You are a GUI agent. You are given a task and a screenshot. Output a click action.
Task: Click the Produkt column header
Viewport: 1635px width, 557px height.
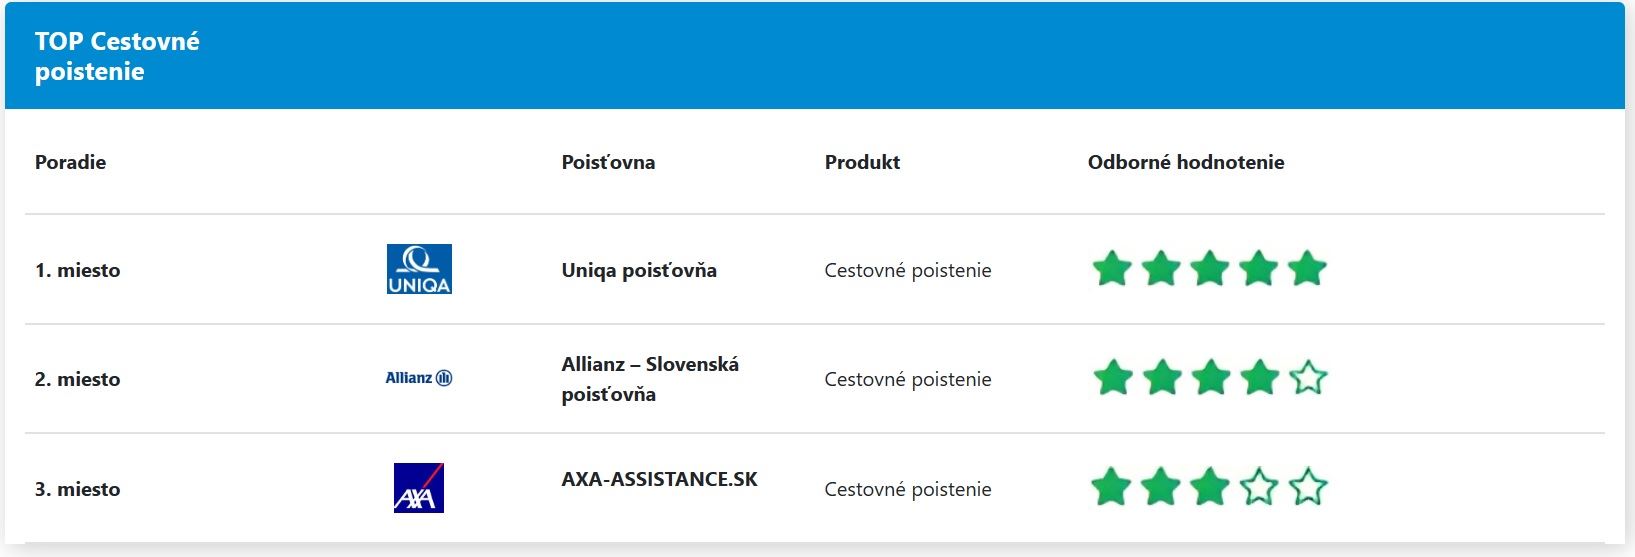coord(862,162)
